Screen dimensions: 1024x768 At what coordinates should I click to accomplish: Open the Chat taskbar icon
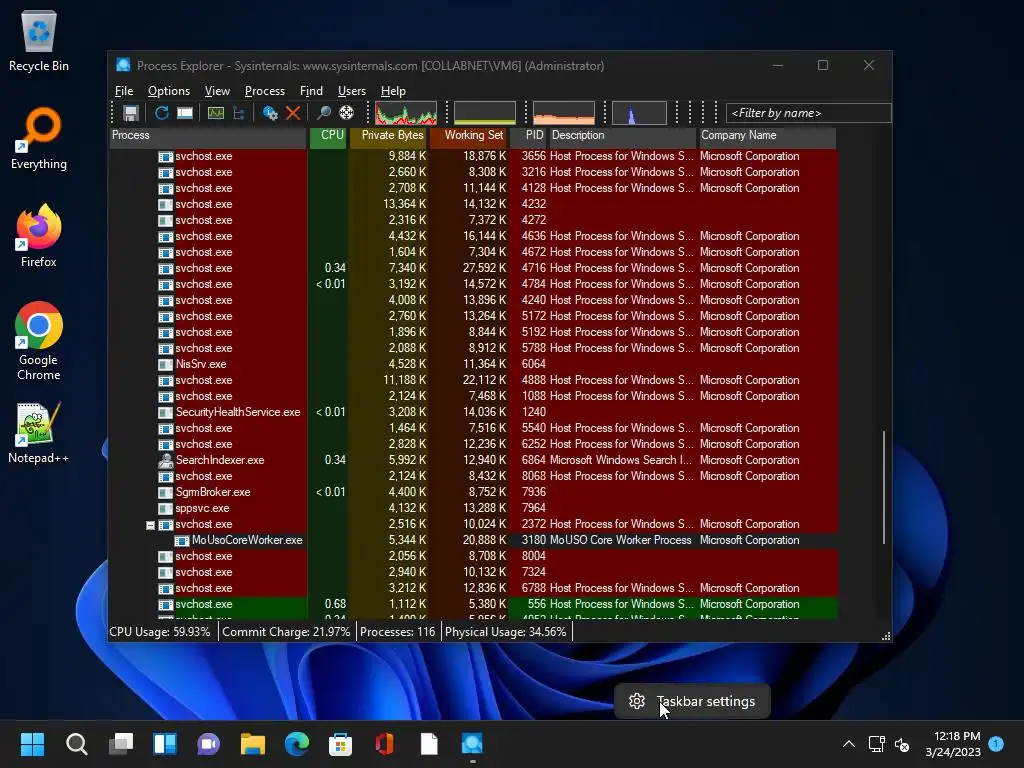pos(208,744)
